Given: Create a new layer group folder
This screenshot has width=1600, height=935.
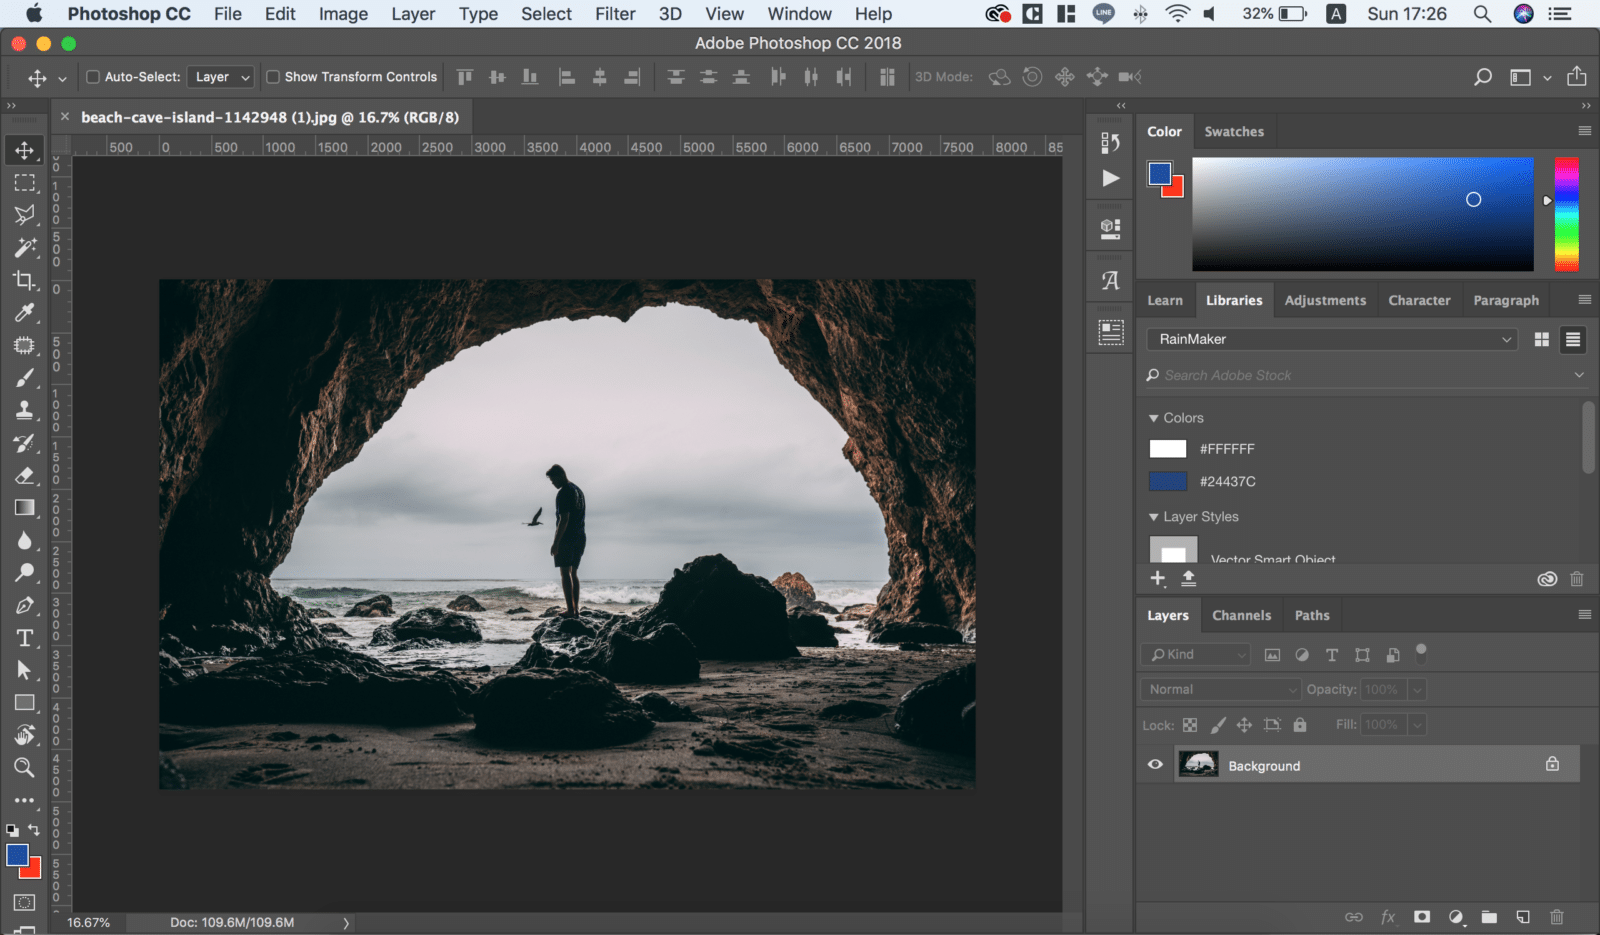Looking at the screenshot, I should tap(1489, 917).
